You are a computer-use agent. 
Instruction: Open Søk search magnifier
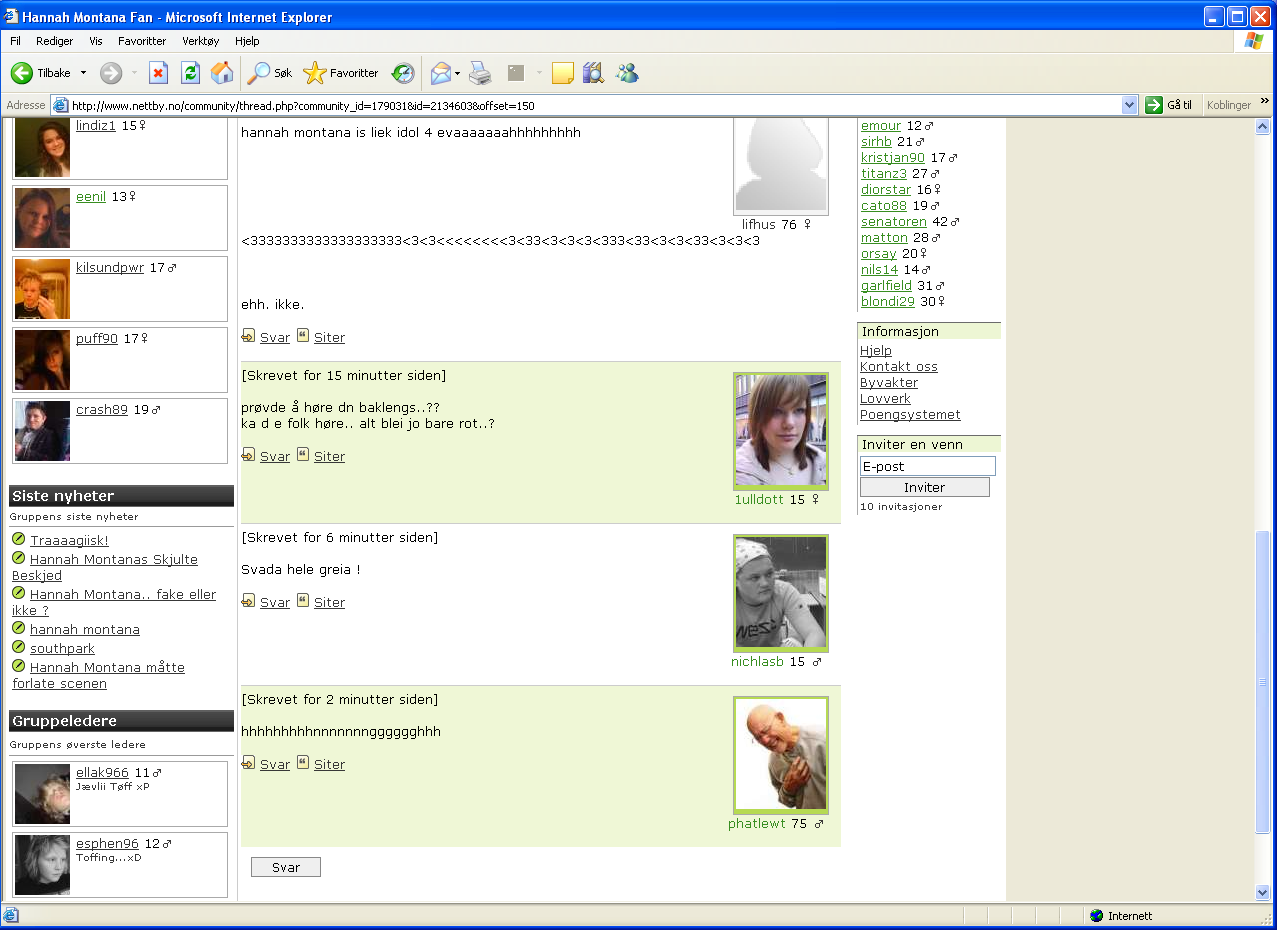(x=259, y=73)
